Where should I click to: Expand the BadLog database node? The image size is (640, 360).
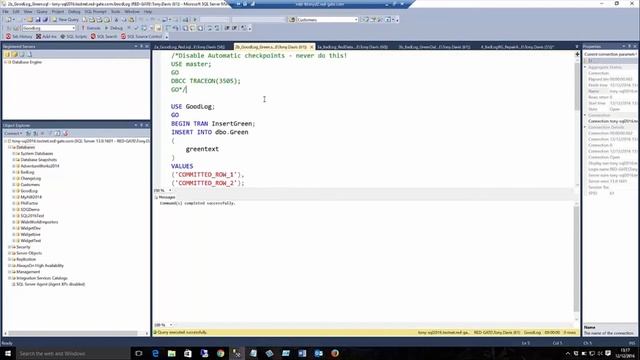[14, 172]
